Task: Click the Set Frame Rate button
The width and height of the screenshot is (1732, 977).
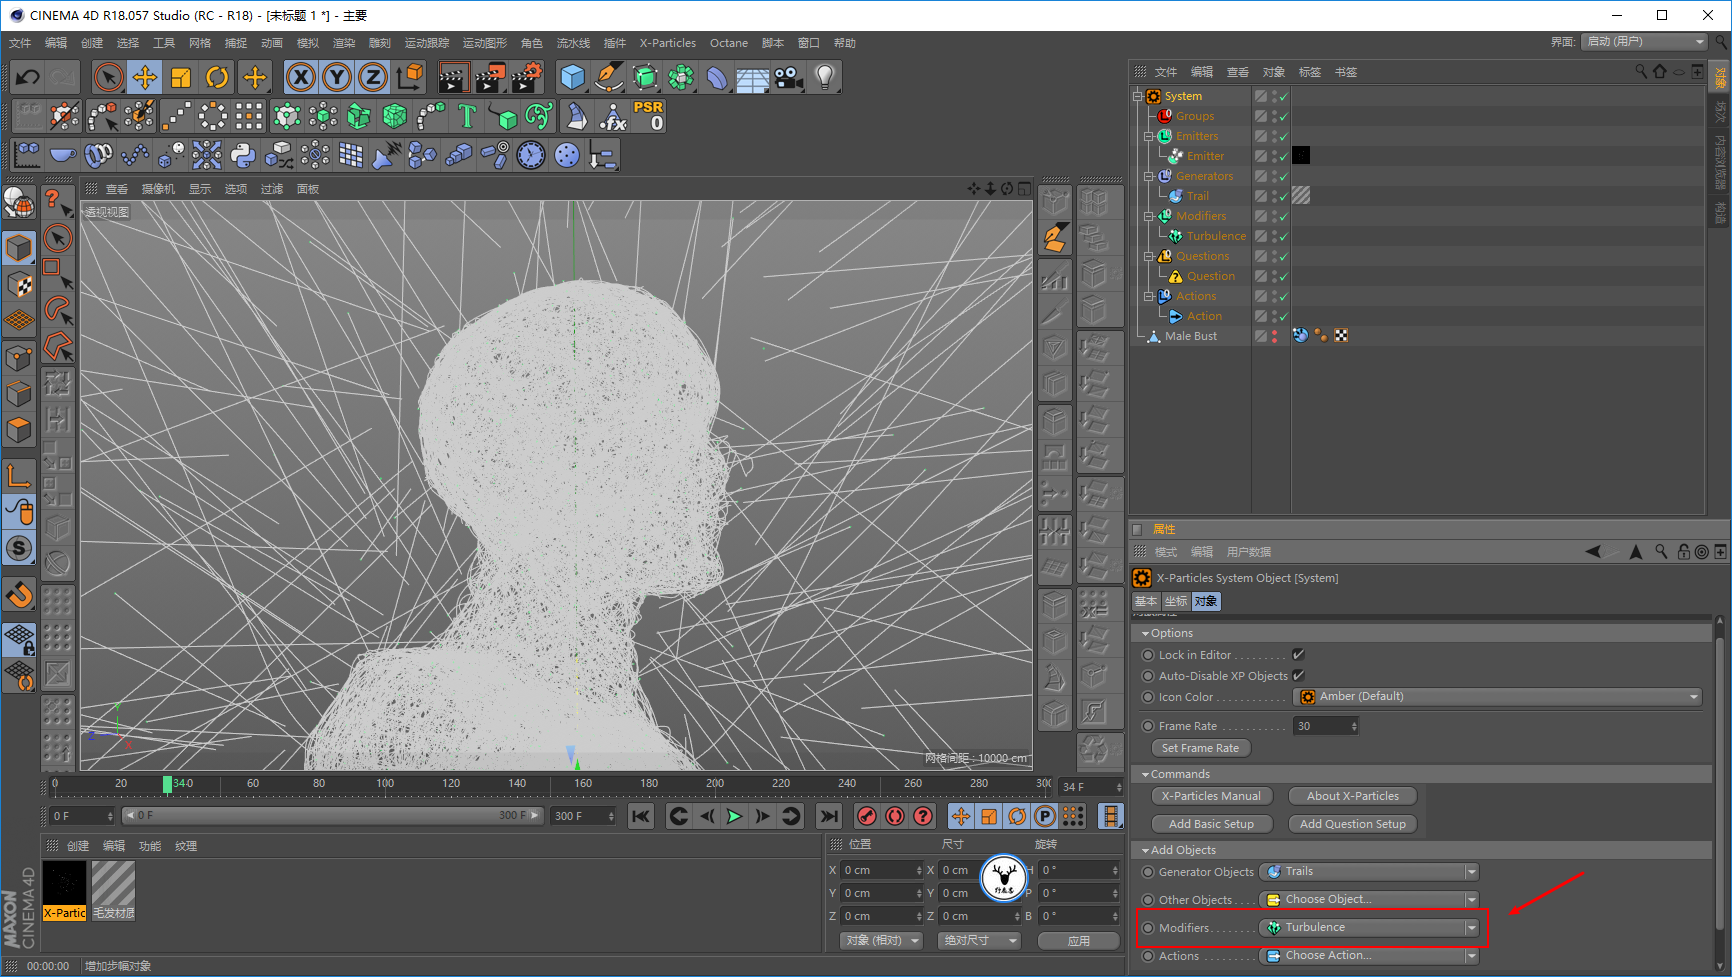Action: 1200,748
